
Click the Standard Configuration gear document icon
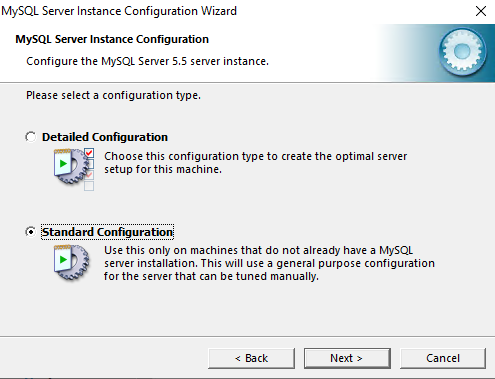pyautogui.click(x=71, y=263)
